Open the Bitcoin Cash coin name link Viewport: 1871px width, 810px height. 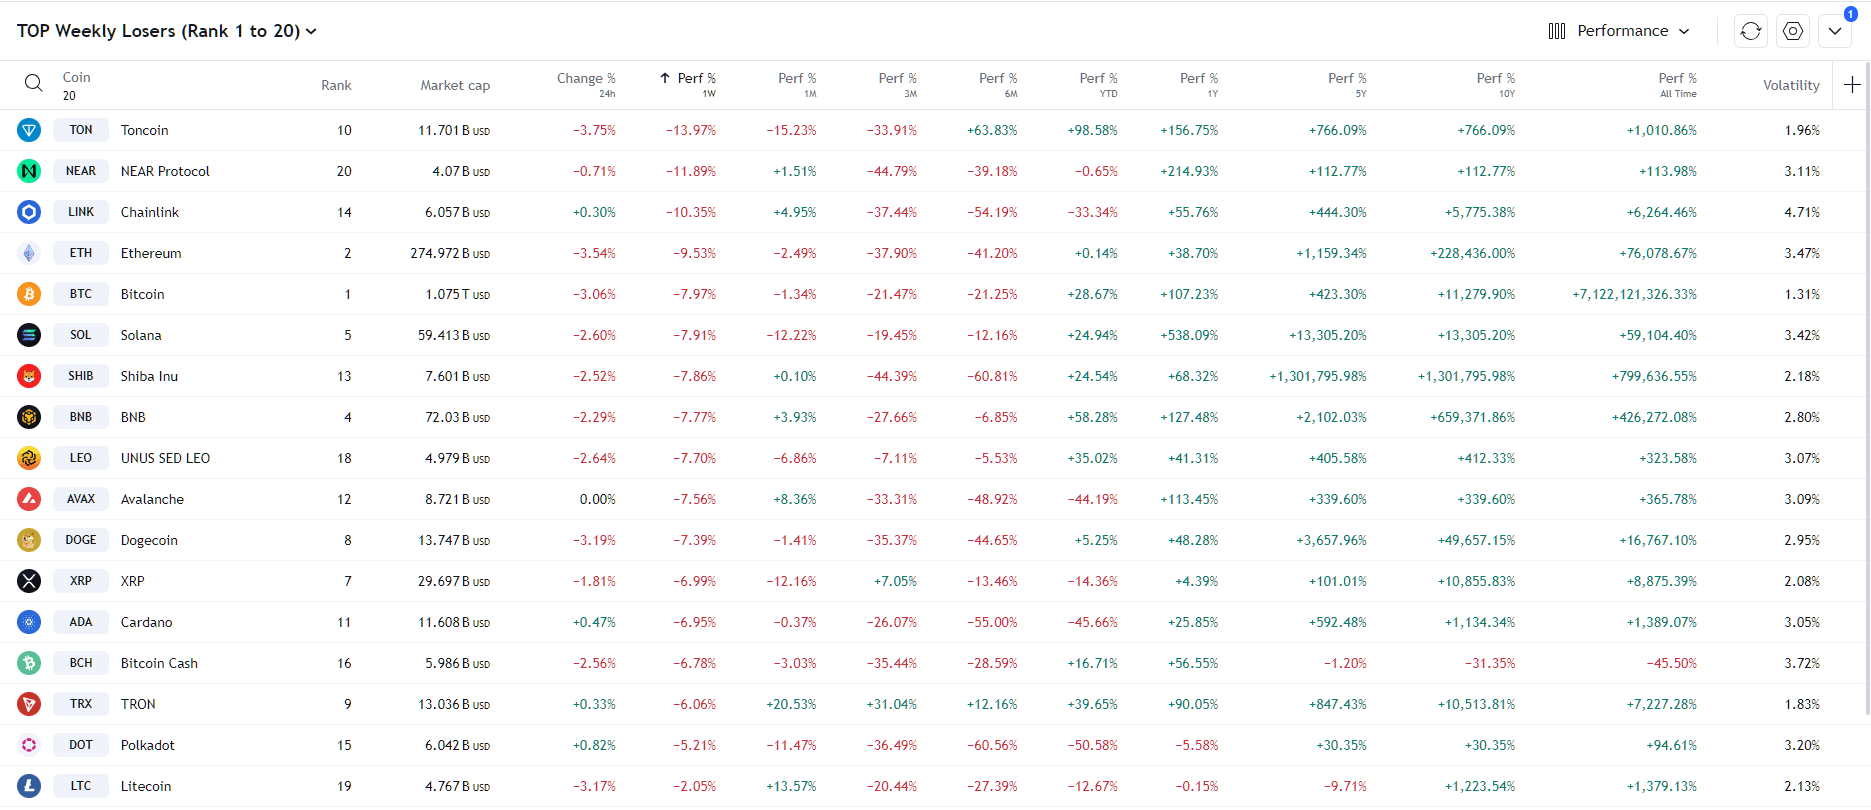159,663
